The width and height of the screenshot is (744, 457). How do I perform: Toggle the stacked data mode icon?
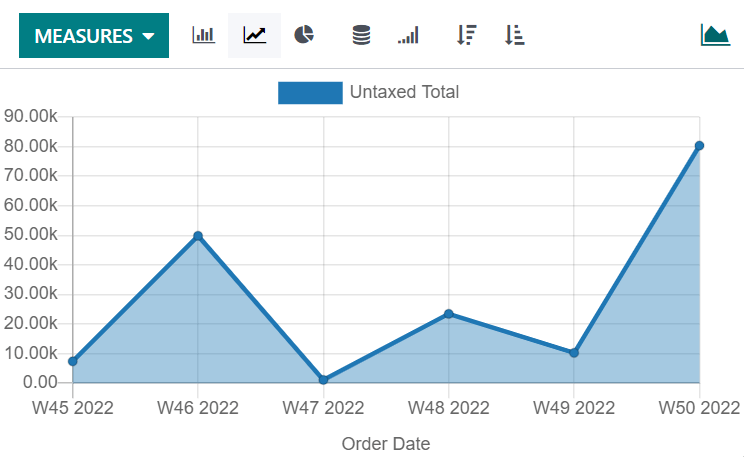point(361,36)
